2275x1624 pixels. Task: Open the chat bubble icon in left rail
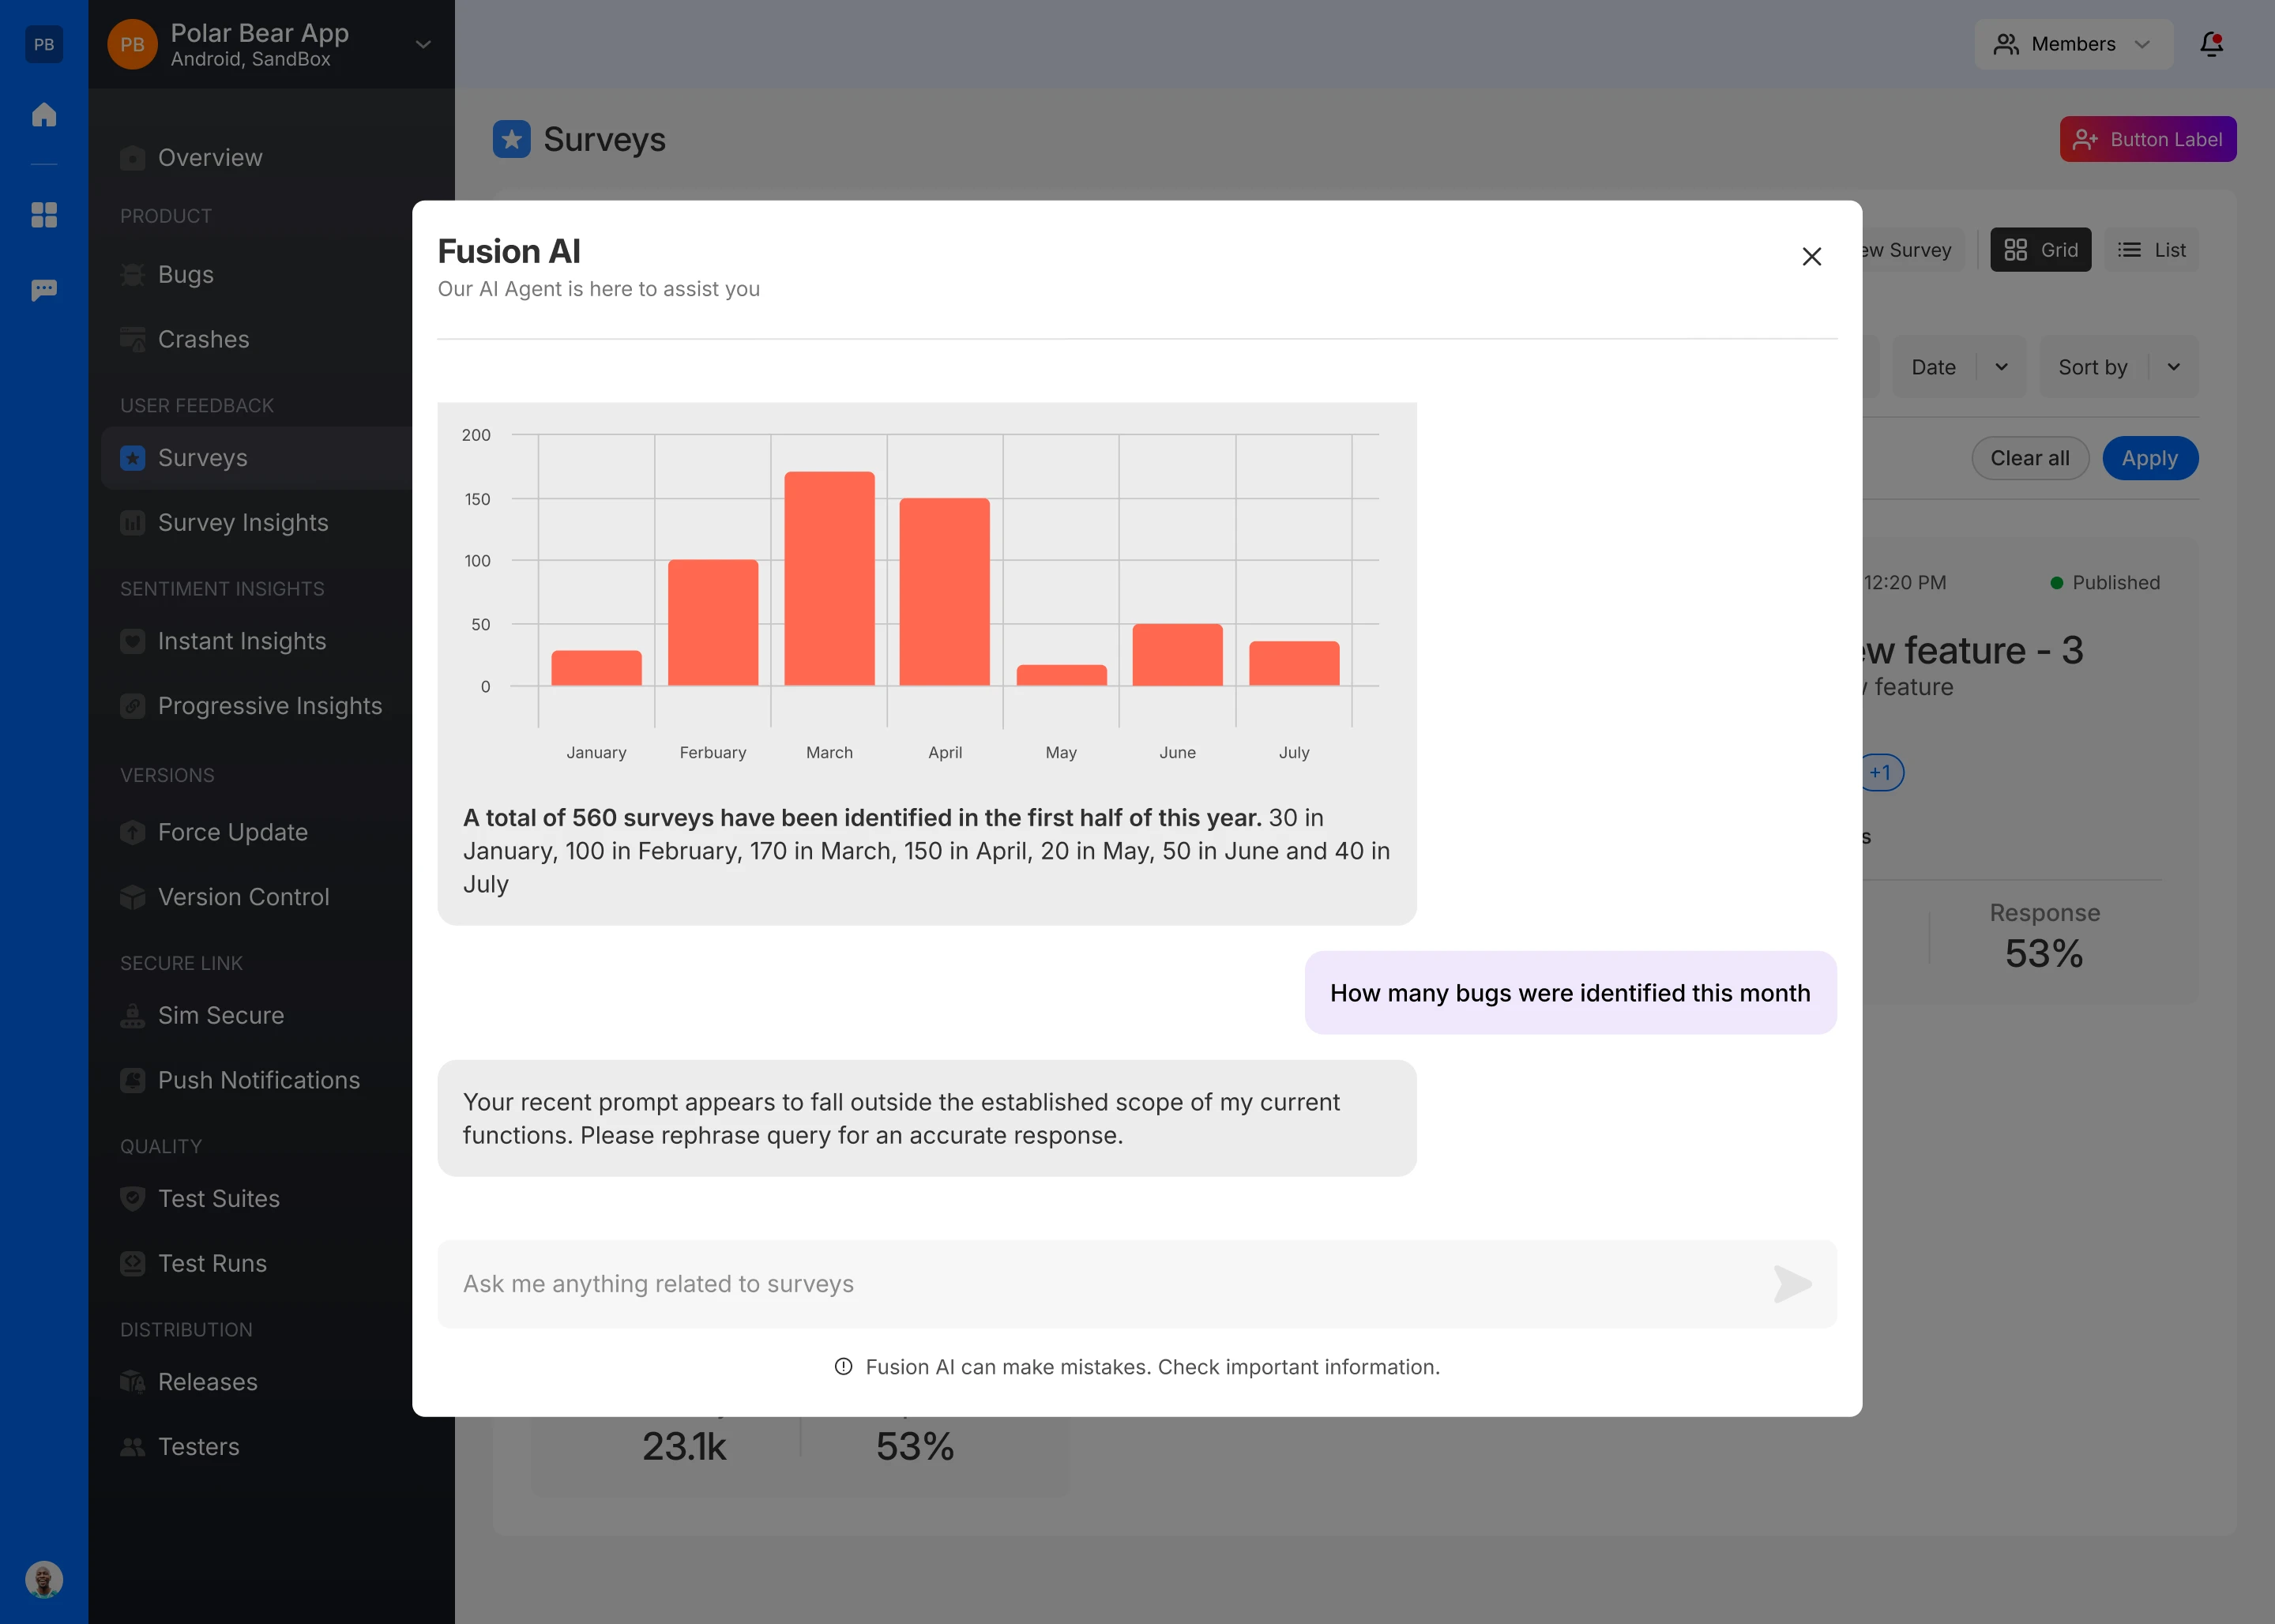tap(44, 290)
